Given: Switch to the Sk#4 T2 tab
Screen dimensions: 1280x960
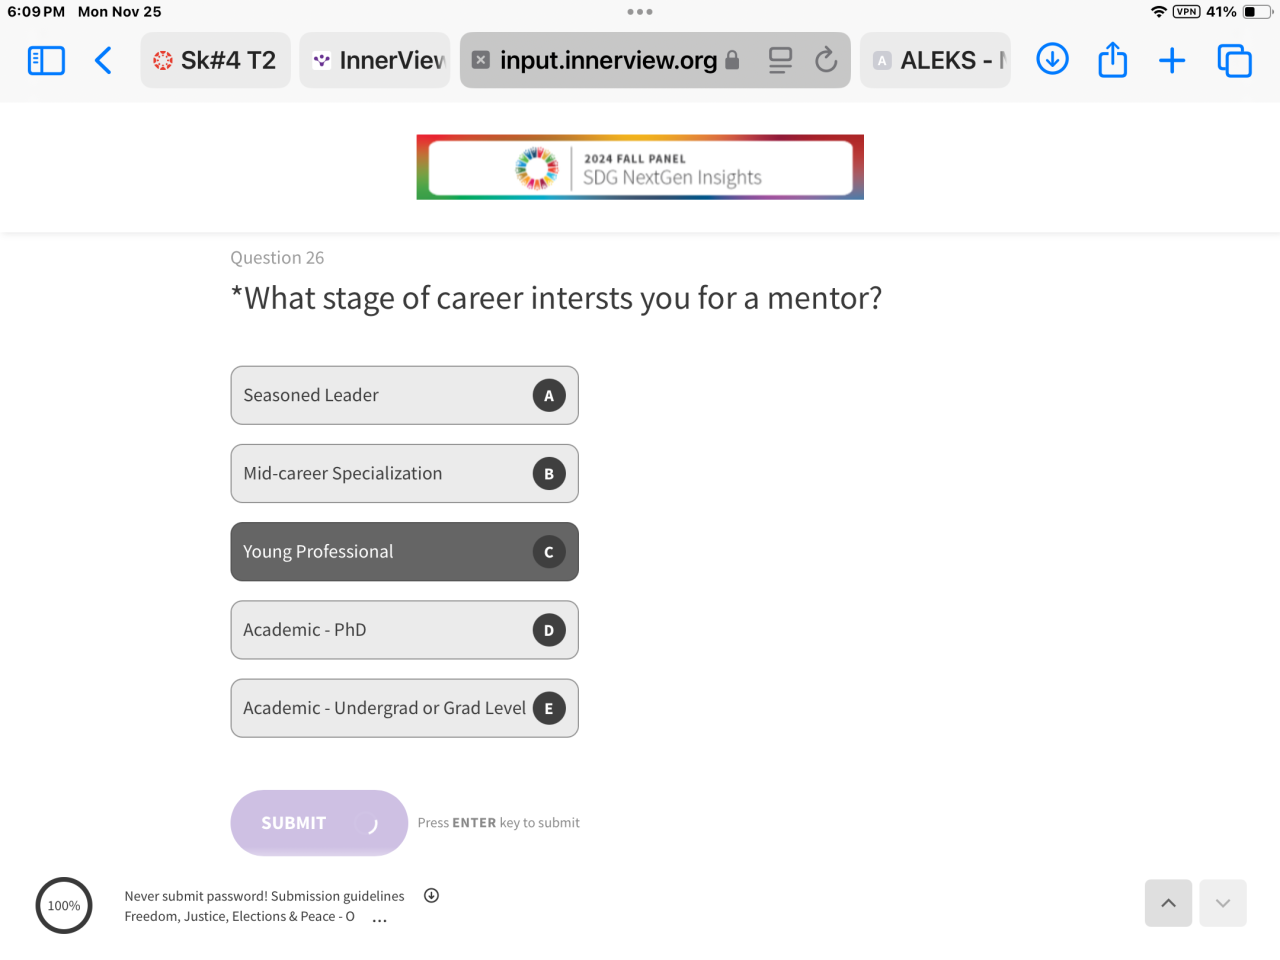Looking at the screenshot, I should click(x=216, y=61).
